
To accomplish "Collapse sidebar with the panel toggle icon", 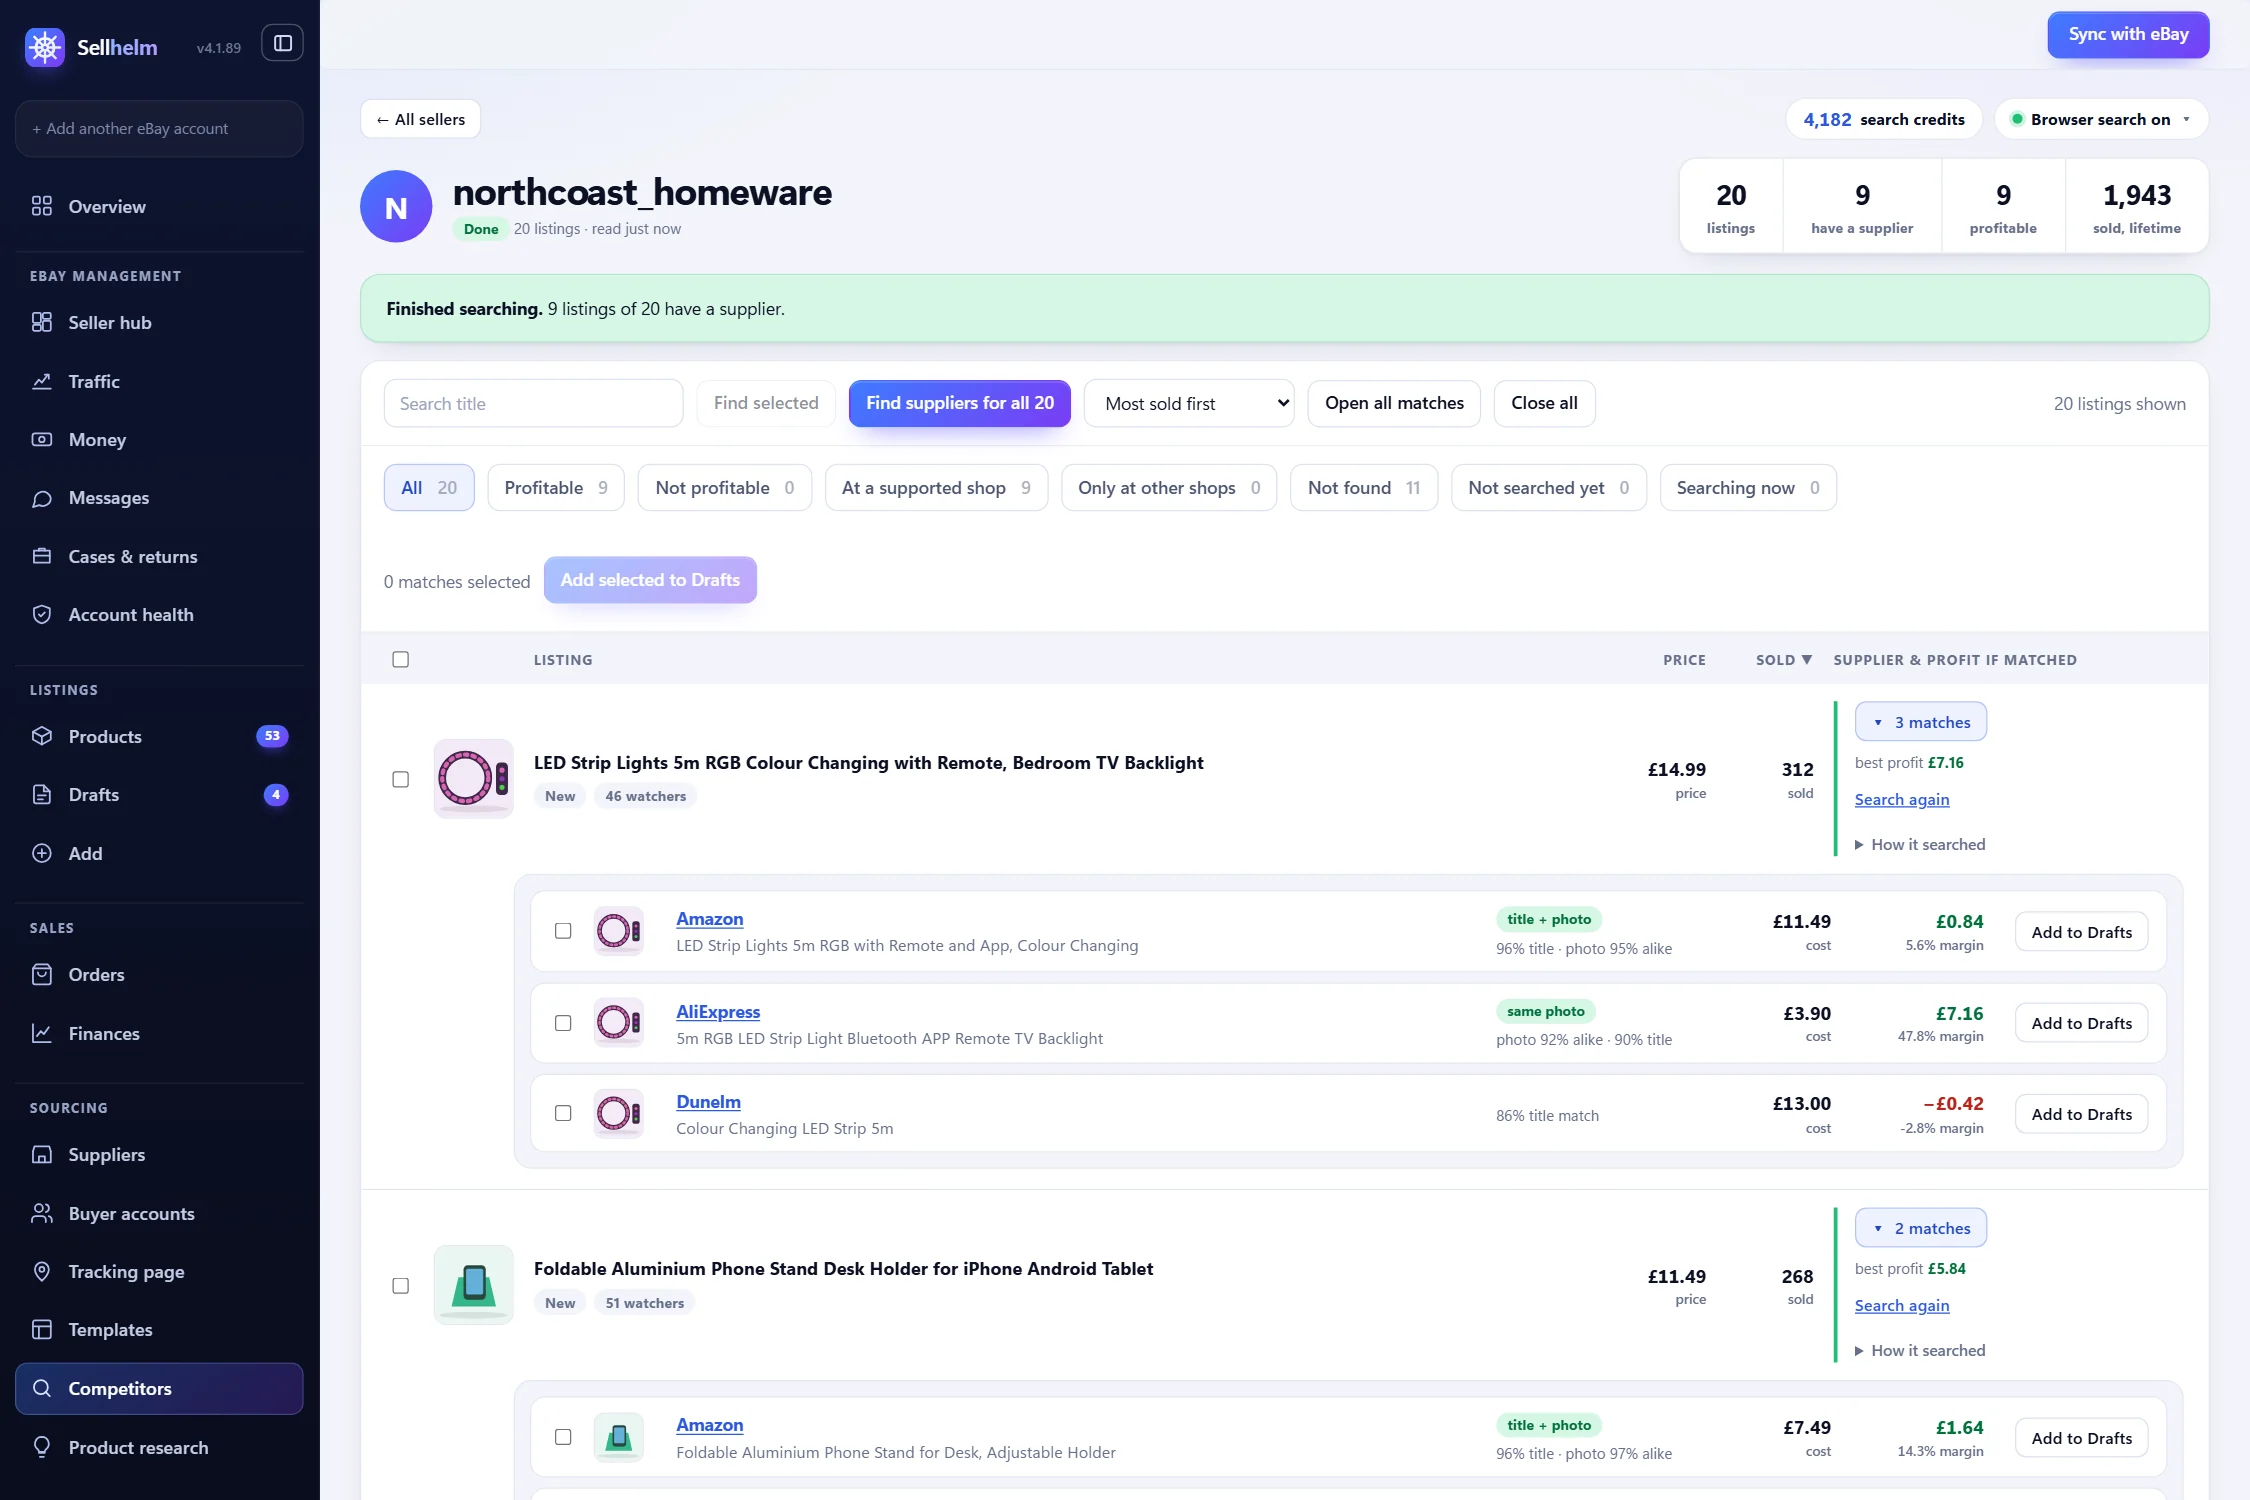I will (283, 43).
